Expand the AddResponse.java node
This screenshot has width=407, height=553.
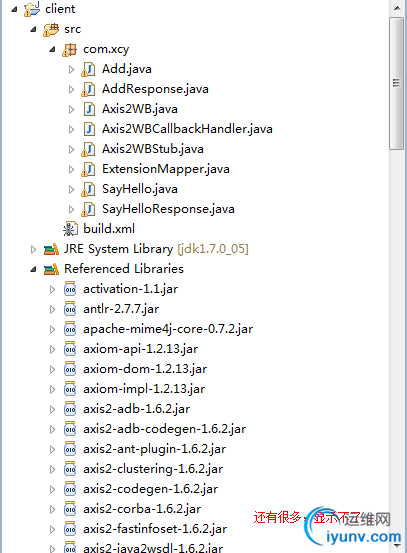71,89
